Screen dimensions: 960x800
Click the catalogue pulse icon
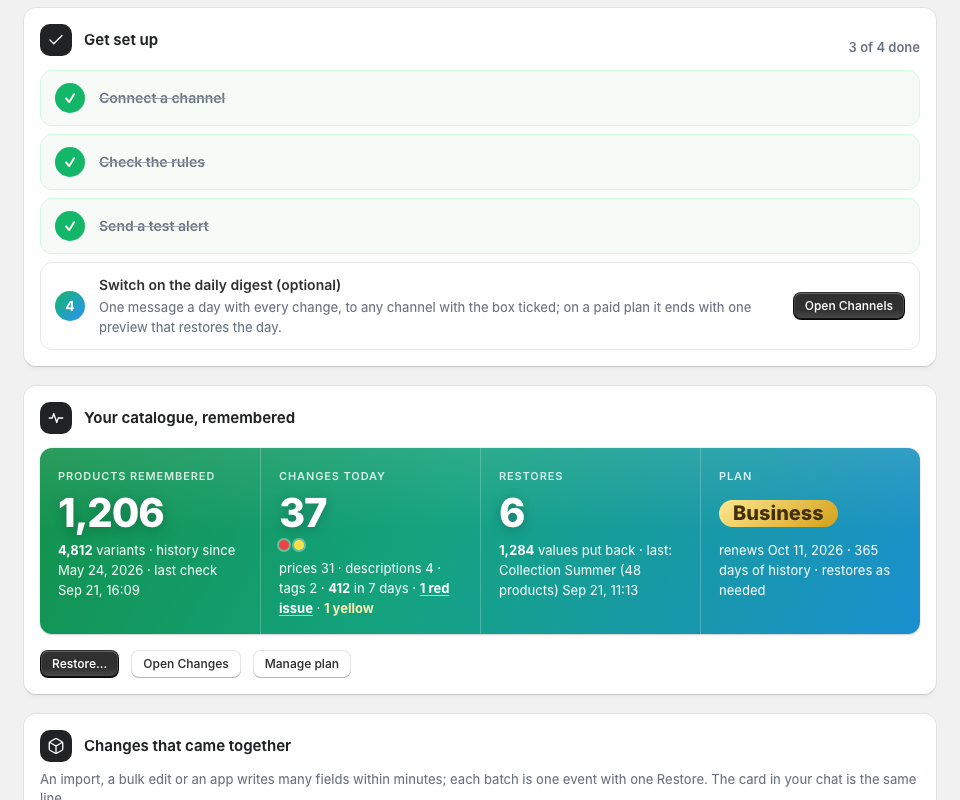(56, 418)
